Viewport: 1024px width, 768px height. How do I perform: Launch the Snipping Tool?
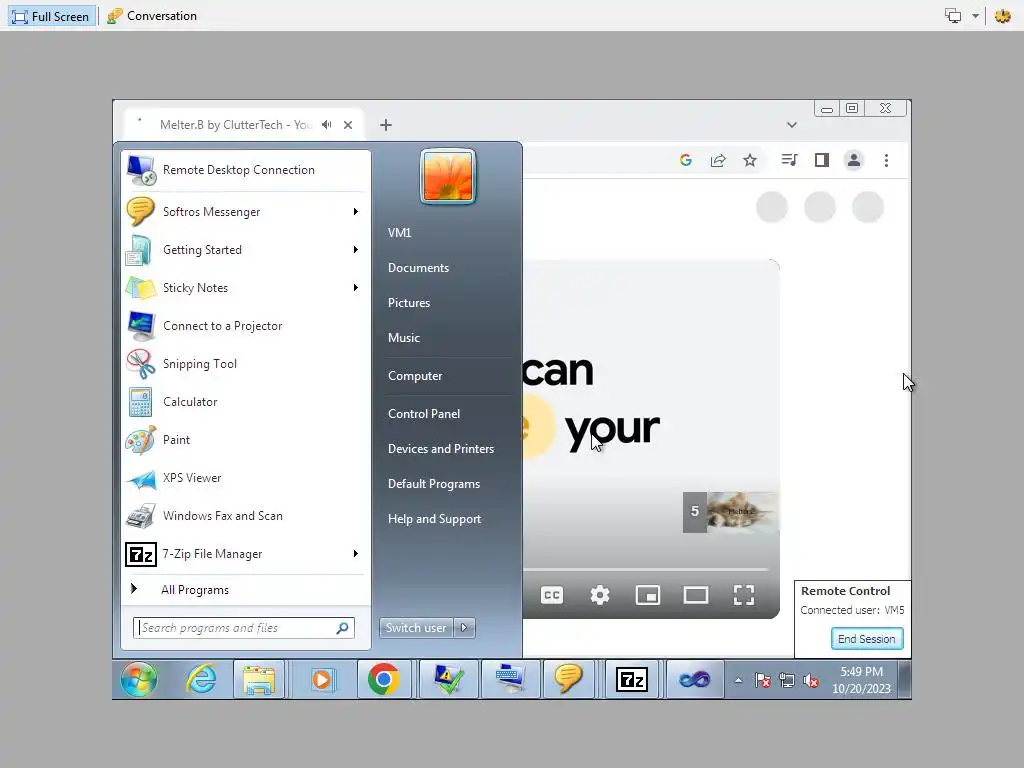pyautogui.click(x=246, y=364)
